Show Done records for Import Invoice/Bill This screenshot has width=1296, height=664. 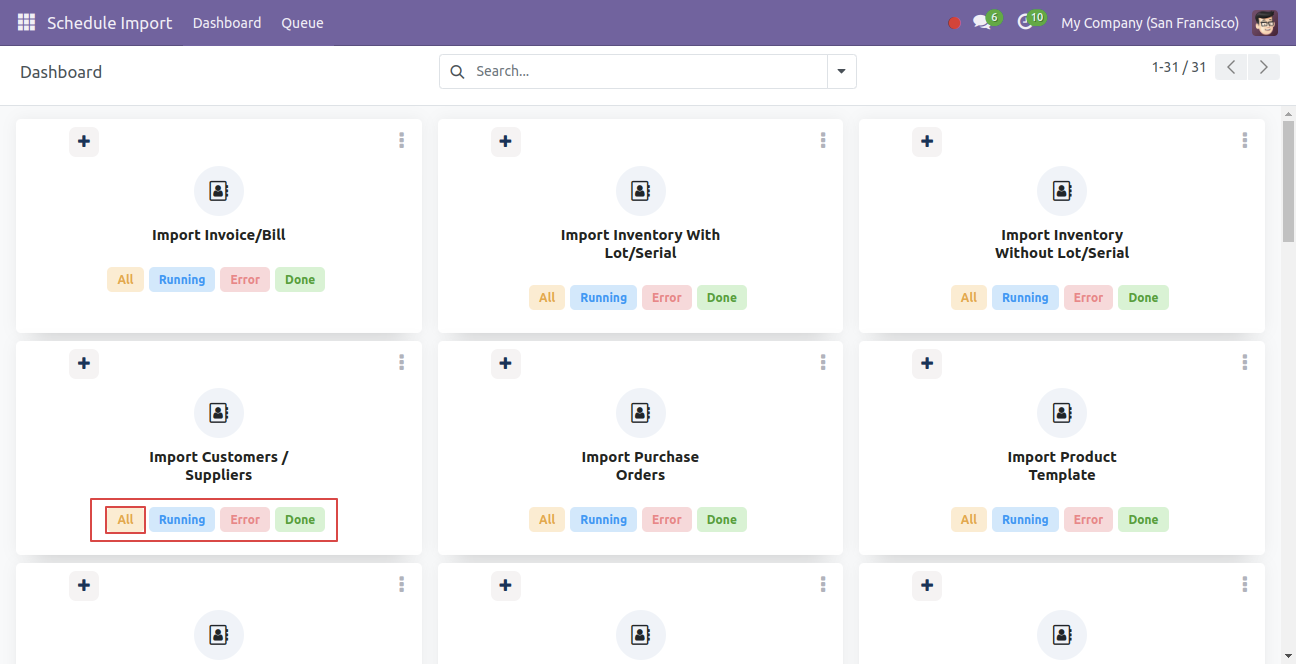point(300,280)
